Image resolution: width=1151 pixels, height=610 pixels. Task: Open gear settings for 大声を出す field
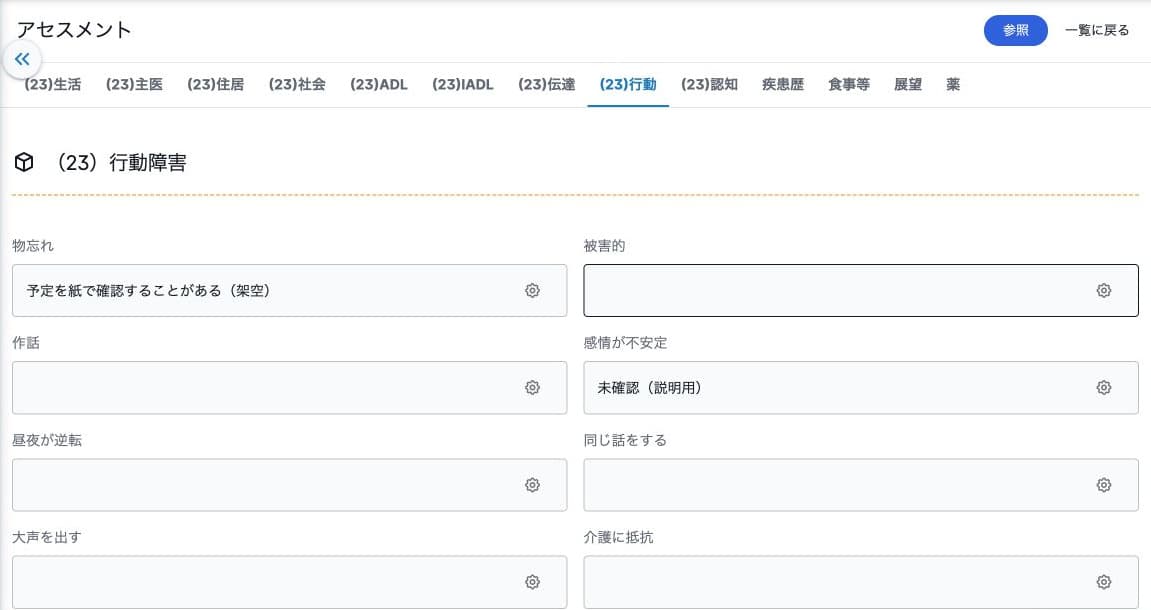[532, 582]
